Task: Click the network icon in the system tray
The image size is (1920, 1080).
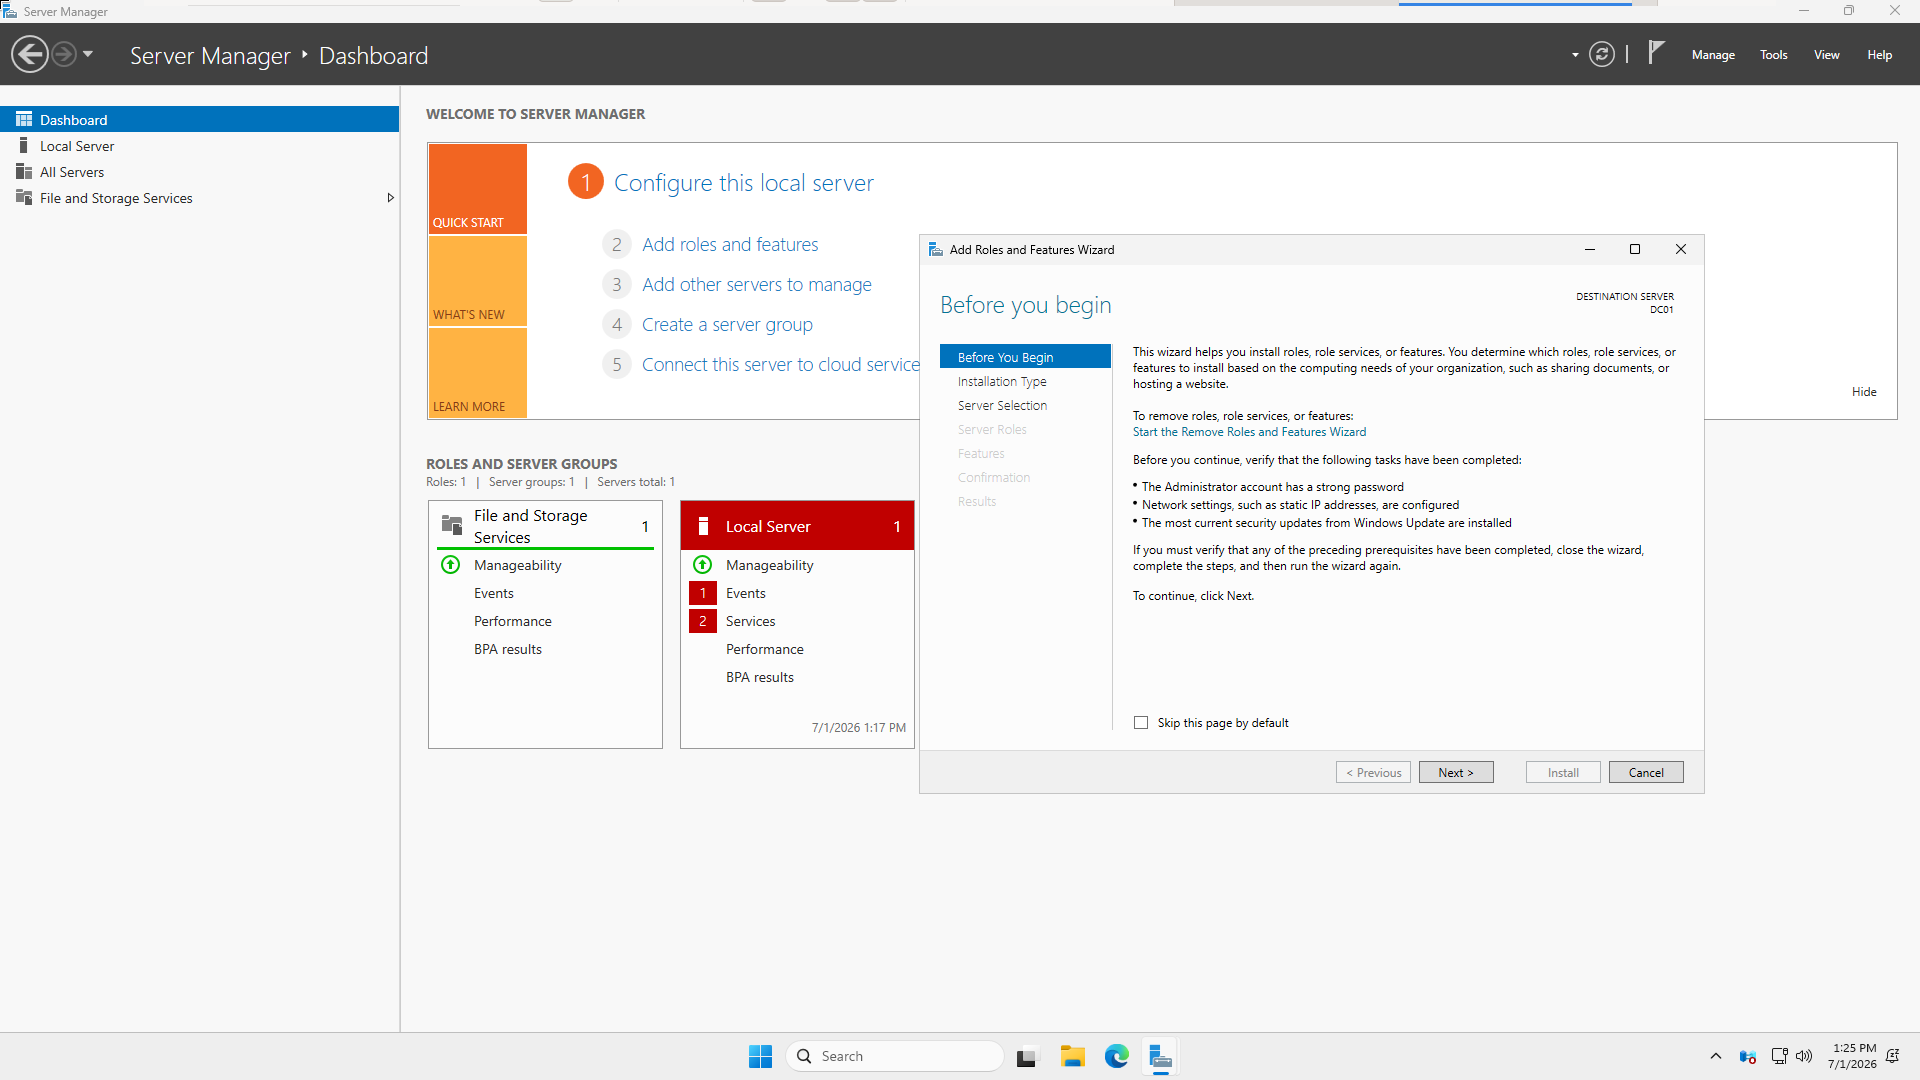Action: point(1779,1056)
